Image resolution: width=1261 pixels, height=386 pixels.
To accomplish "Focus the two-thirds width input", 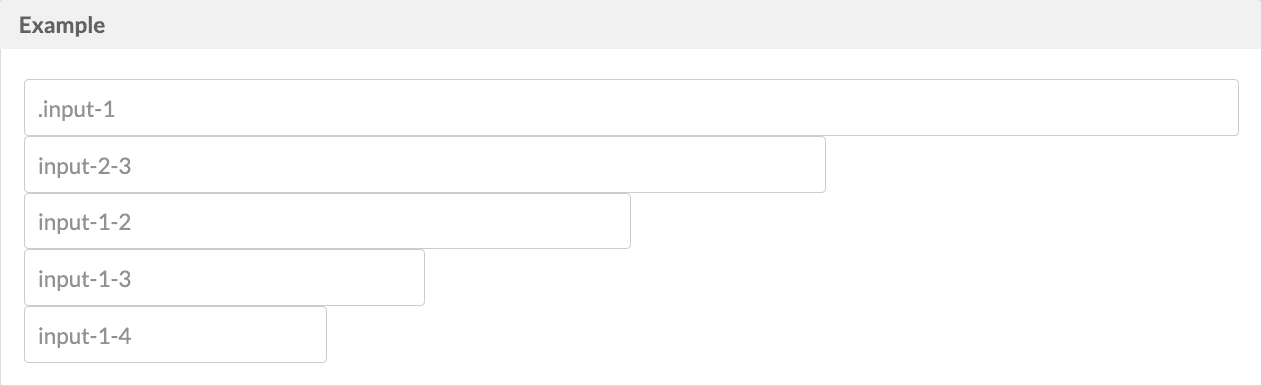I will coord(425,165).
